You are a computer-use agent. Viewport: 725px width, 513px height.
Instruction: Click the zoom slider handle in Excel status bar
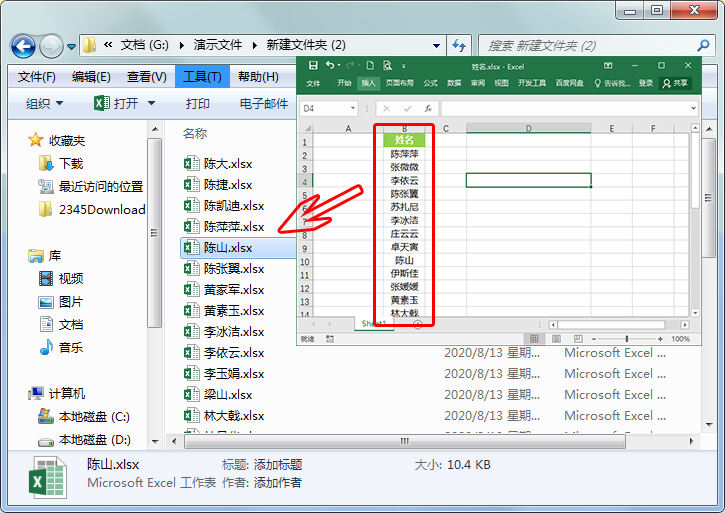tap(627, 339)
